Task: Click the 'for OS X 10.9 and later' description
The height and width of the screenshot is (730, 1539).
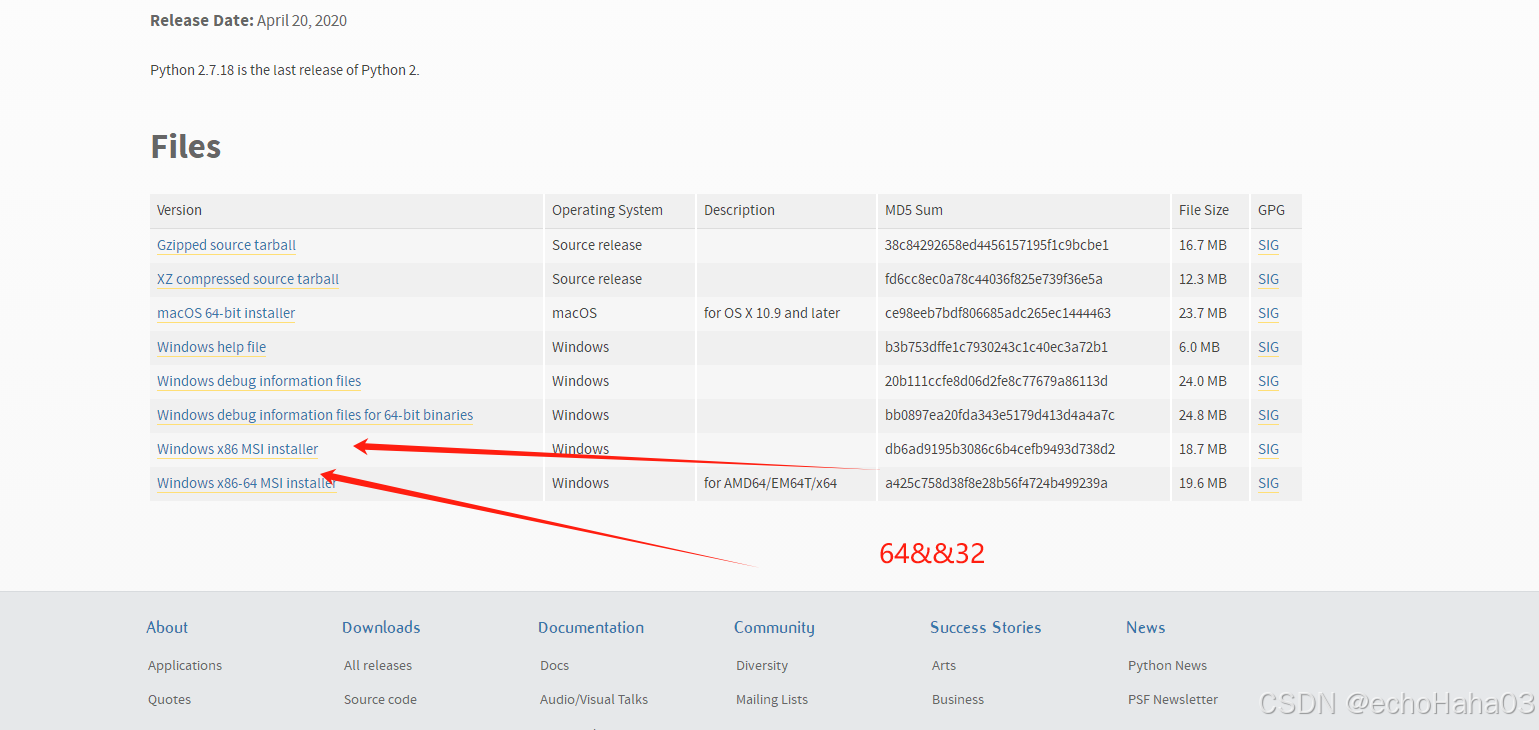Action: coord(772,313)
